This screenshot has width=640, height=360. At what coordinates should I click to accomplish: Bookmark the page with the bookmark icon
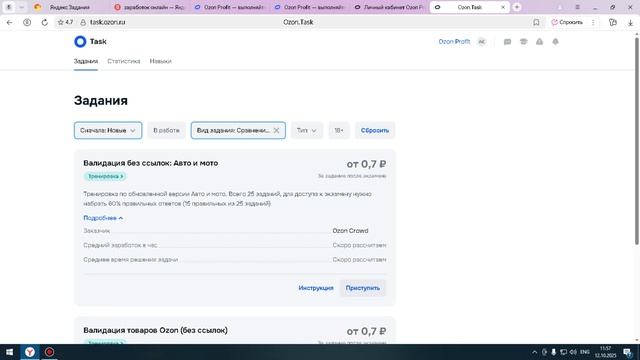pyautogui.click(x=536, y=22)
